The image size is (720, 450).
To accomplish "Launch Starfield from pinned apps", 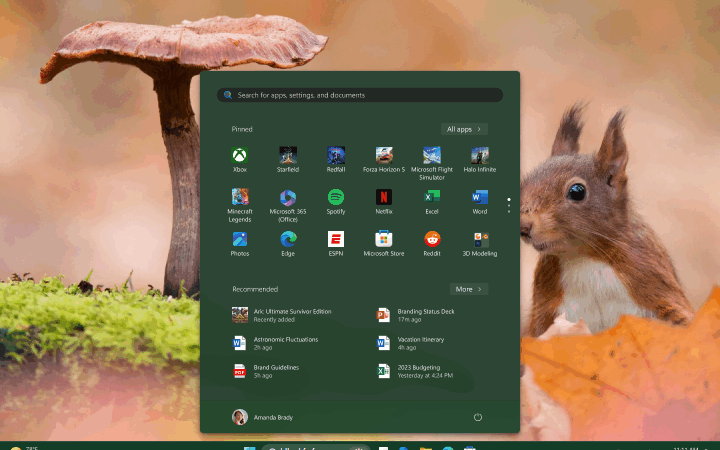I will click(288, 159).
